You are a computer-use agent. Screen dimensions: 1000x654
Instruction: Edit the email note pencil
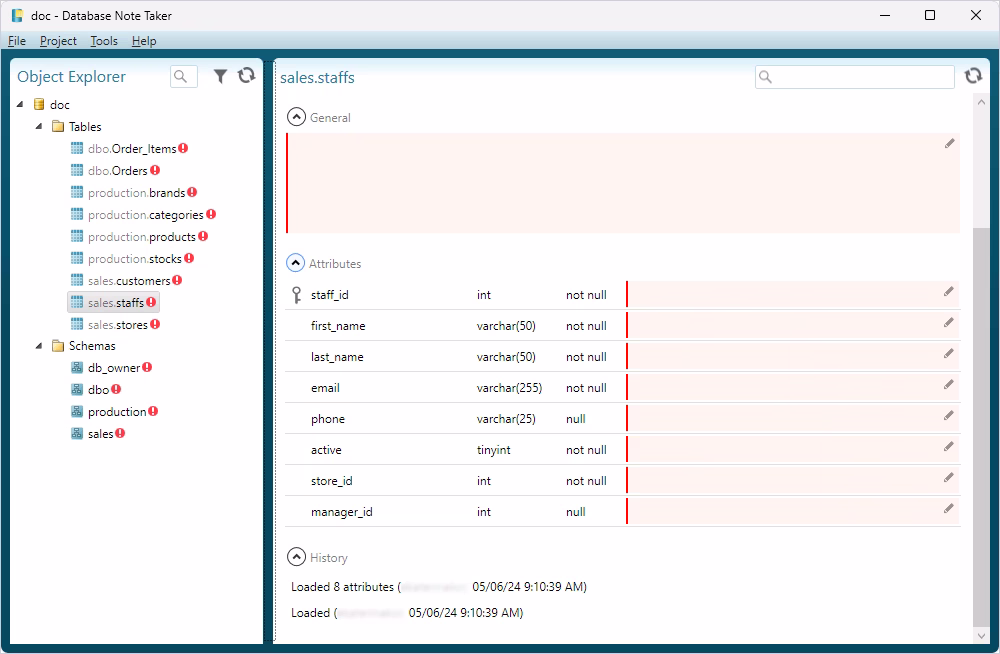click(949, 385)
